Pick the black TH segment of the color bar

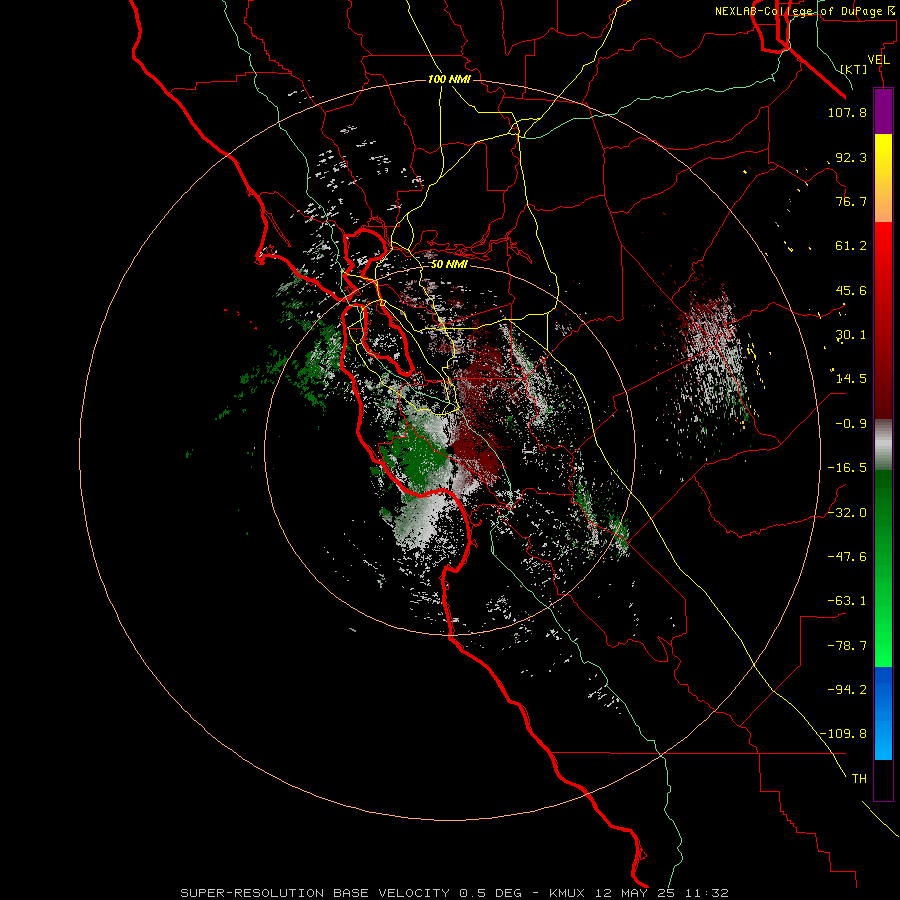point(883,779)
